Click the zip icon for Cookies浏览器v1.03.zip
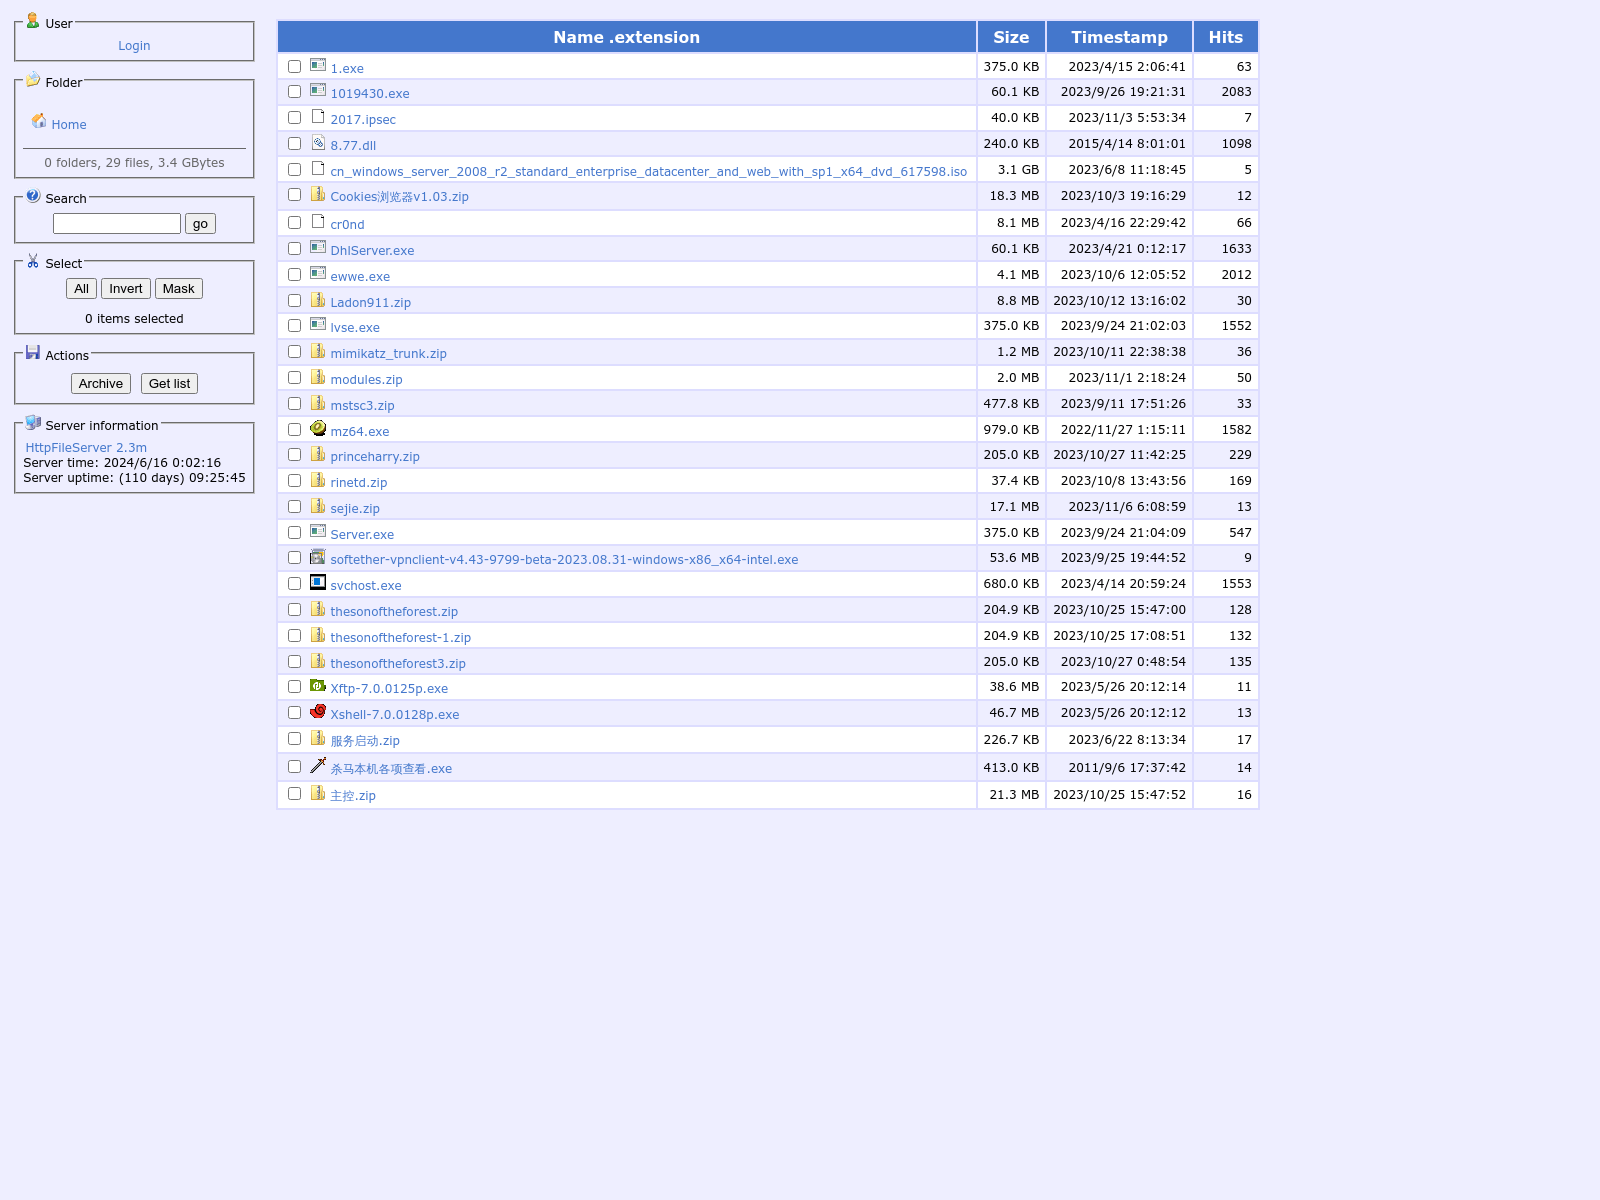This screenshot has height=1200, width=1600. [318, 194]
